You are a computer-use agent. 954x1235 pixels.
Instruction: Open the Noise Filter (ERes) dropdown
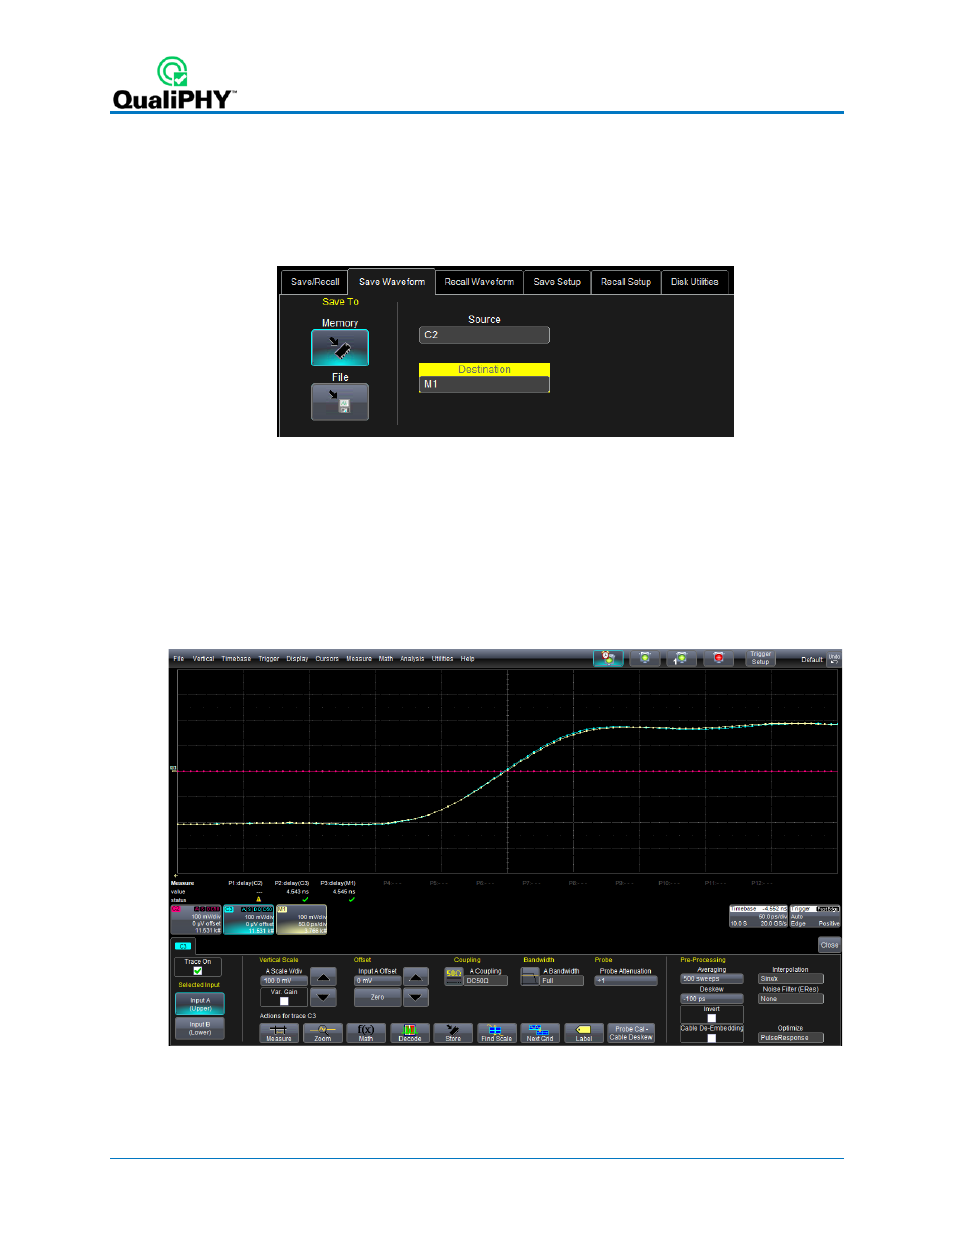pyautogui.click(x=791, y=999)
